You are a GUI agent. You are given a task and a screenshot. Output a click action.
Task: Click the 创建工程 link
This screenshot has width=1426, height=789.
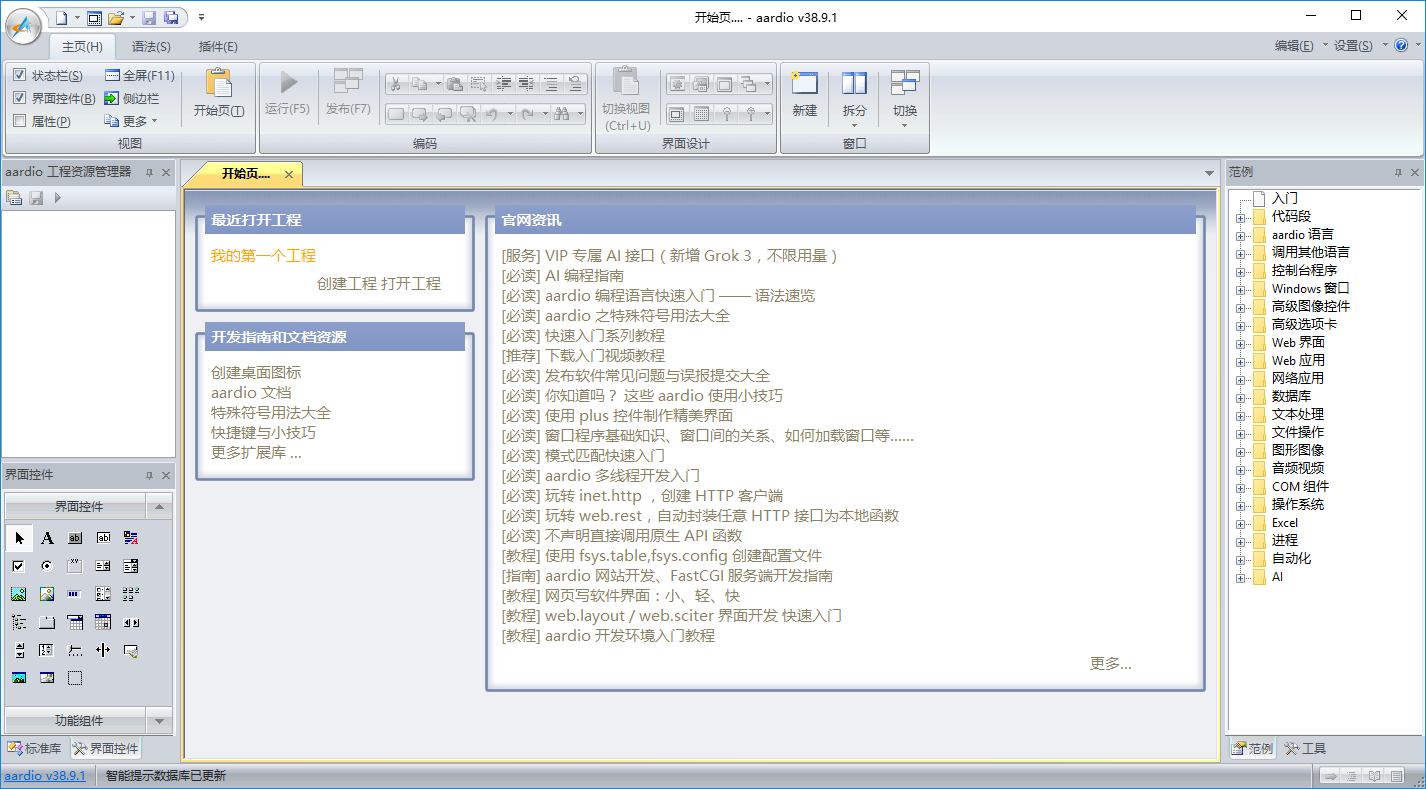(347, 283)
